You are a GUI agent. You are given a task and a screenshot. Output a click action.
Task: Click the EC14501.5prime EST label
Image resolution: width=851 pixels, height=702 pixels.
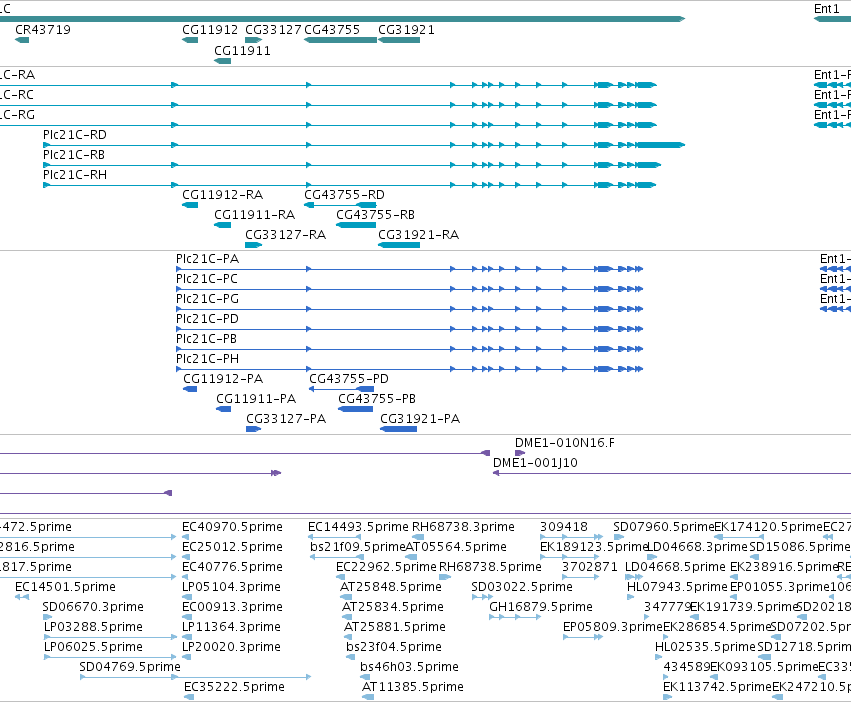66,587
